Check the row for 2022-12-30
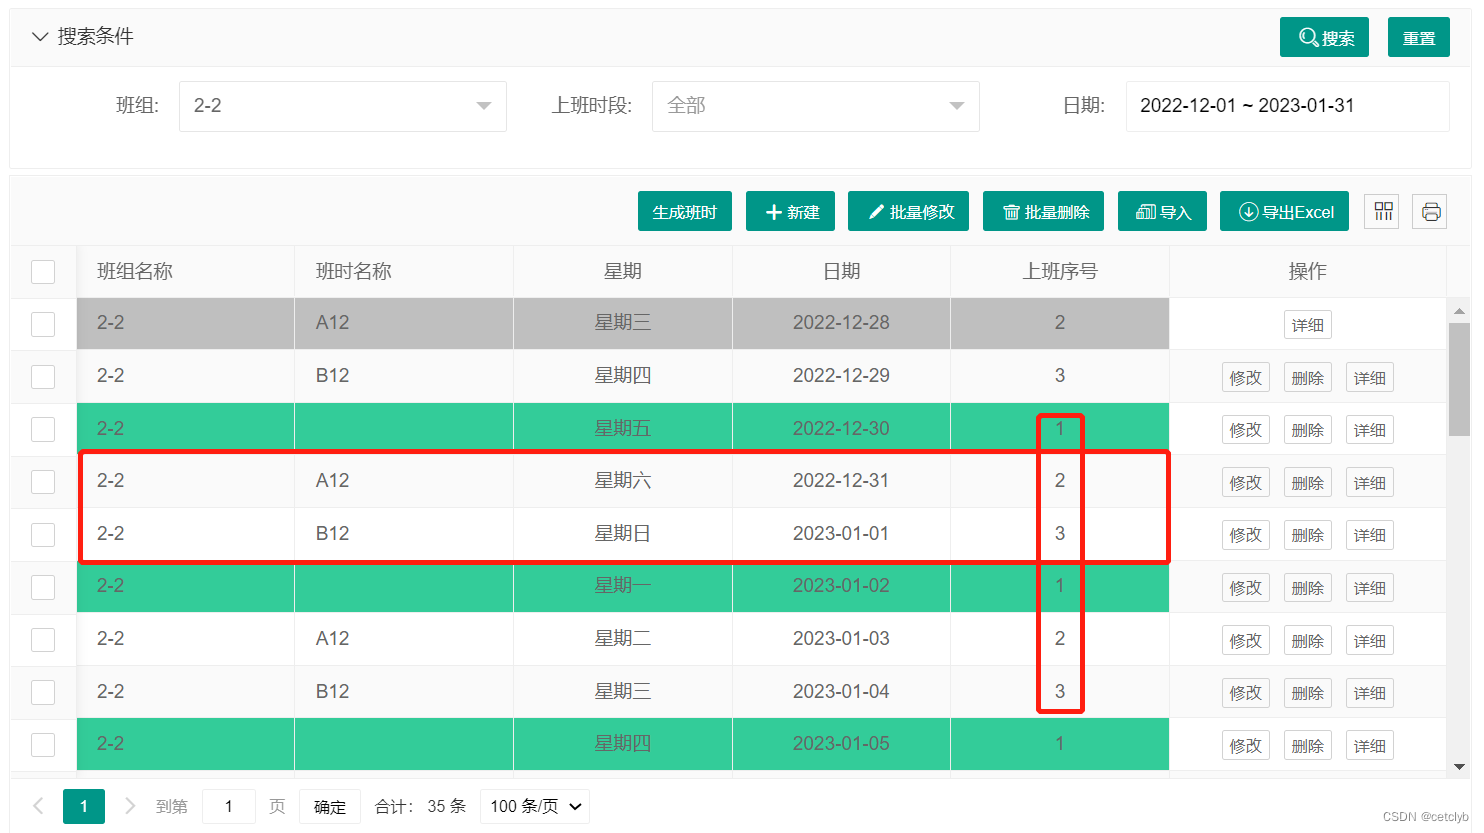 coord(43,429)
